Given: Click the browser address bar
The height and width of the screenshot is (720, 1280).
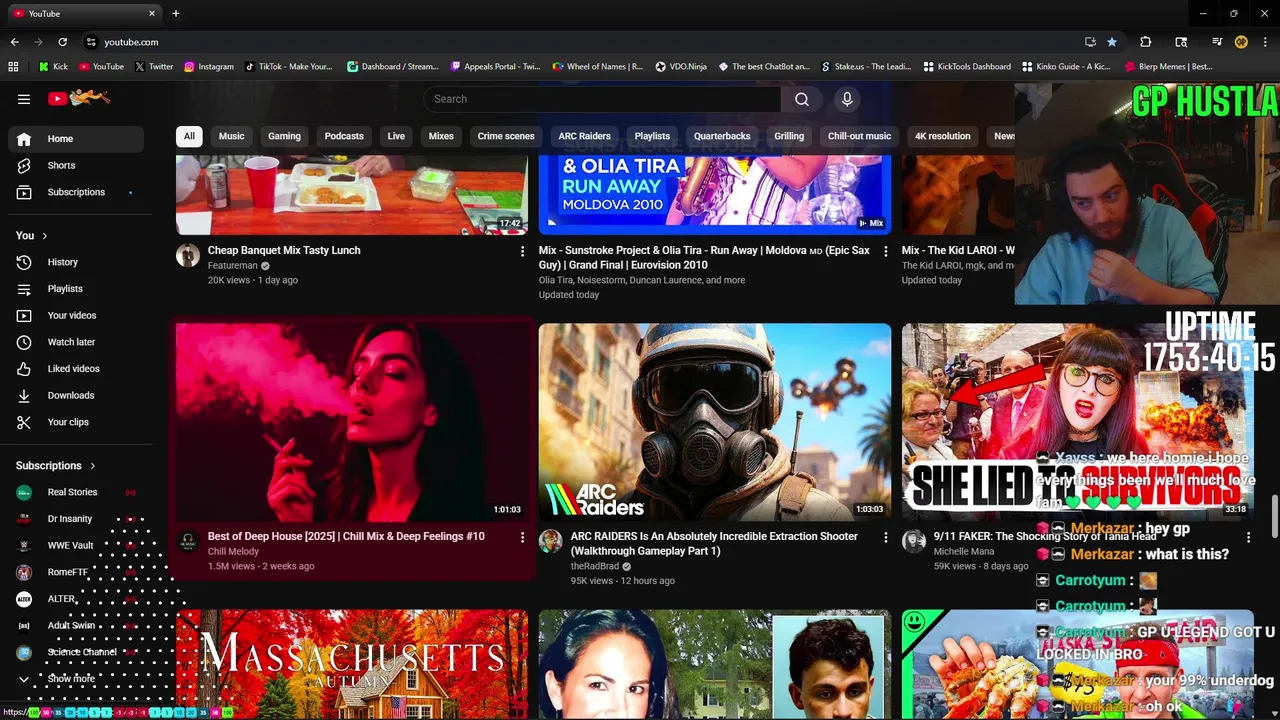Looking at the screenshot, I should [x=580, y=42].
